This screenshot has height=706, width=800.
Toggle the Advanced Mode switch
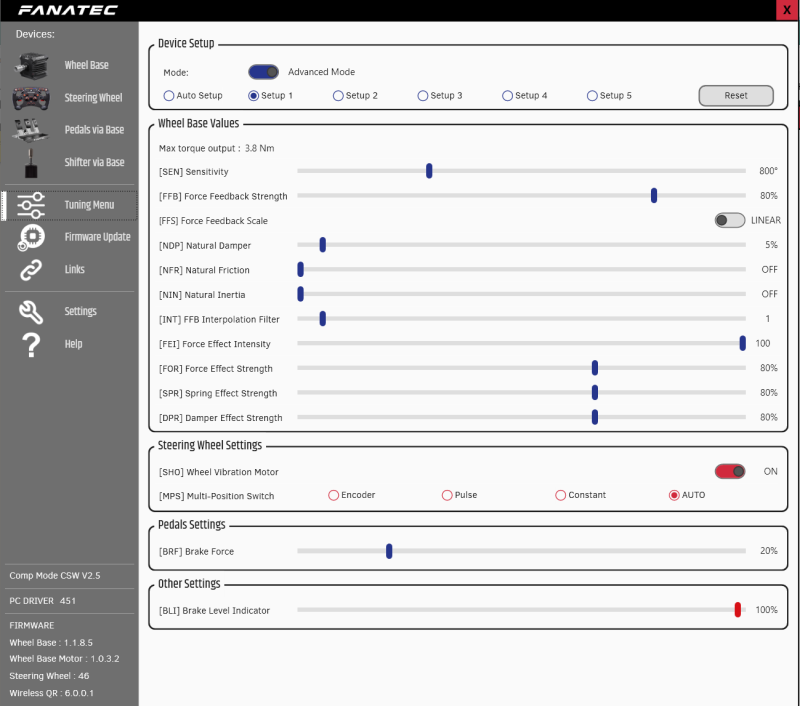tap(263, 72)
